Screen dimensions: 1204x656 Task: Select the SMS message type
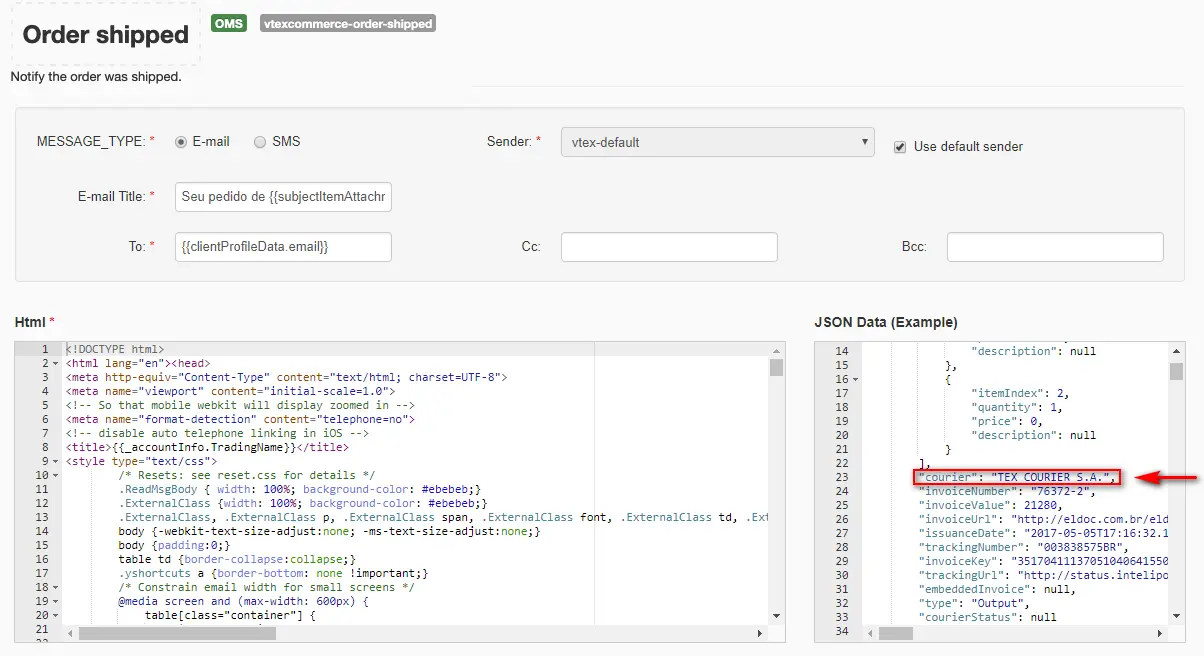point(260,142)
